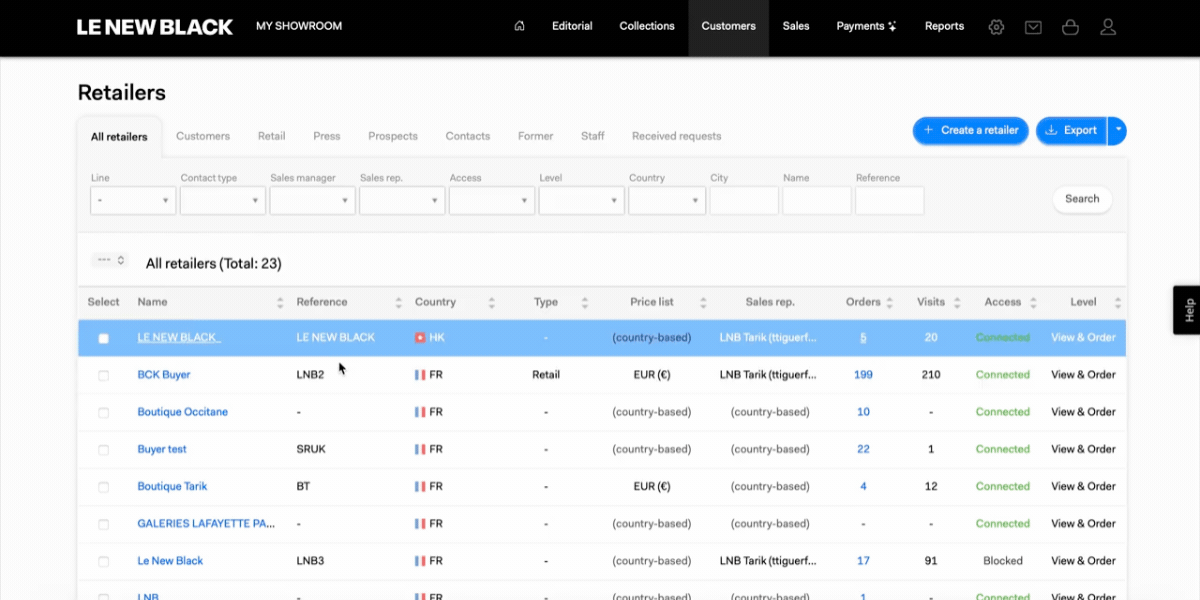Open the Level filter dropdown
Viewport: 1200px width, 600px height.
pos(581,200)
